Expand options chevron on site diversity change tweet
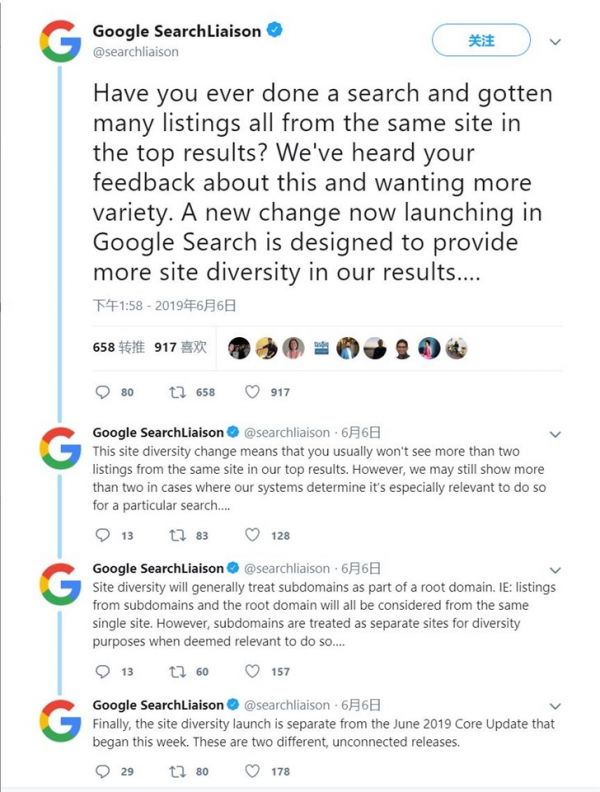 tap(556, 434)
